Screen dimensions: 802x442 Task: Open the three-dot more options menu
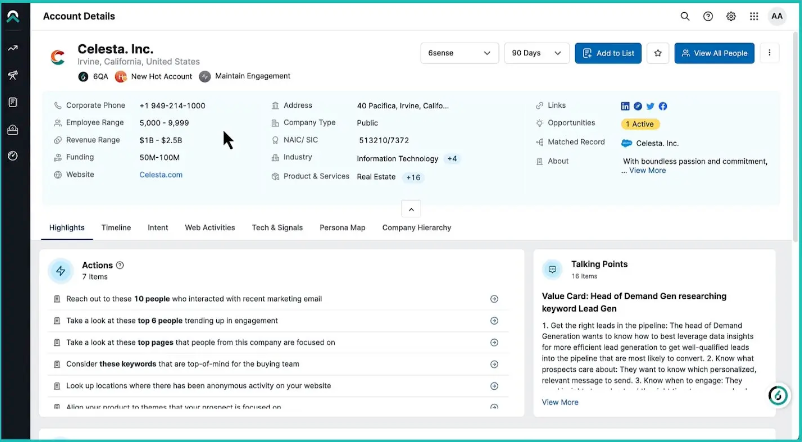(x=769, y=53)
